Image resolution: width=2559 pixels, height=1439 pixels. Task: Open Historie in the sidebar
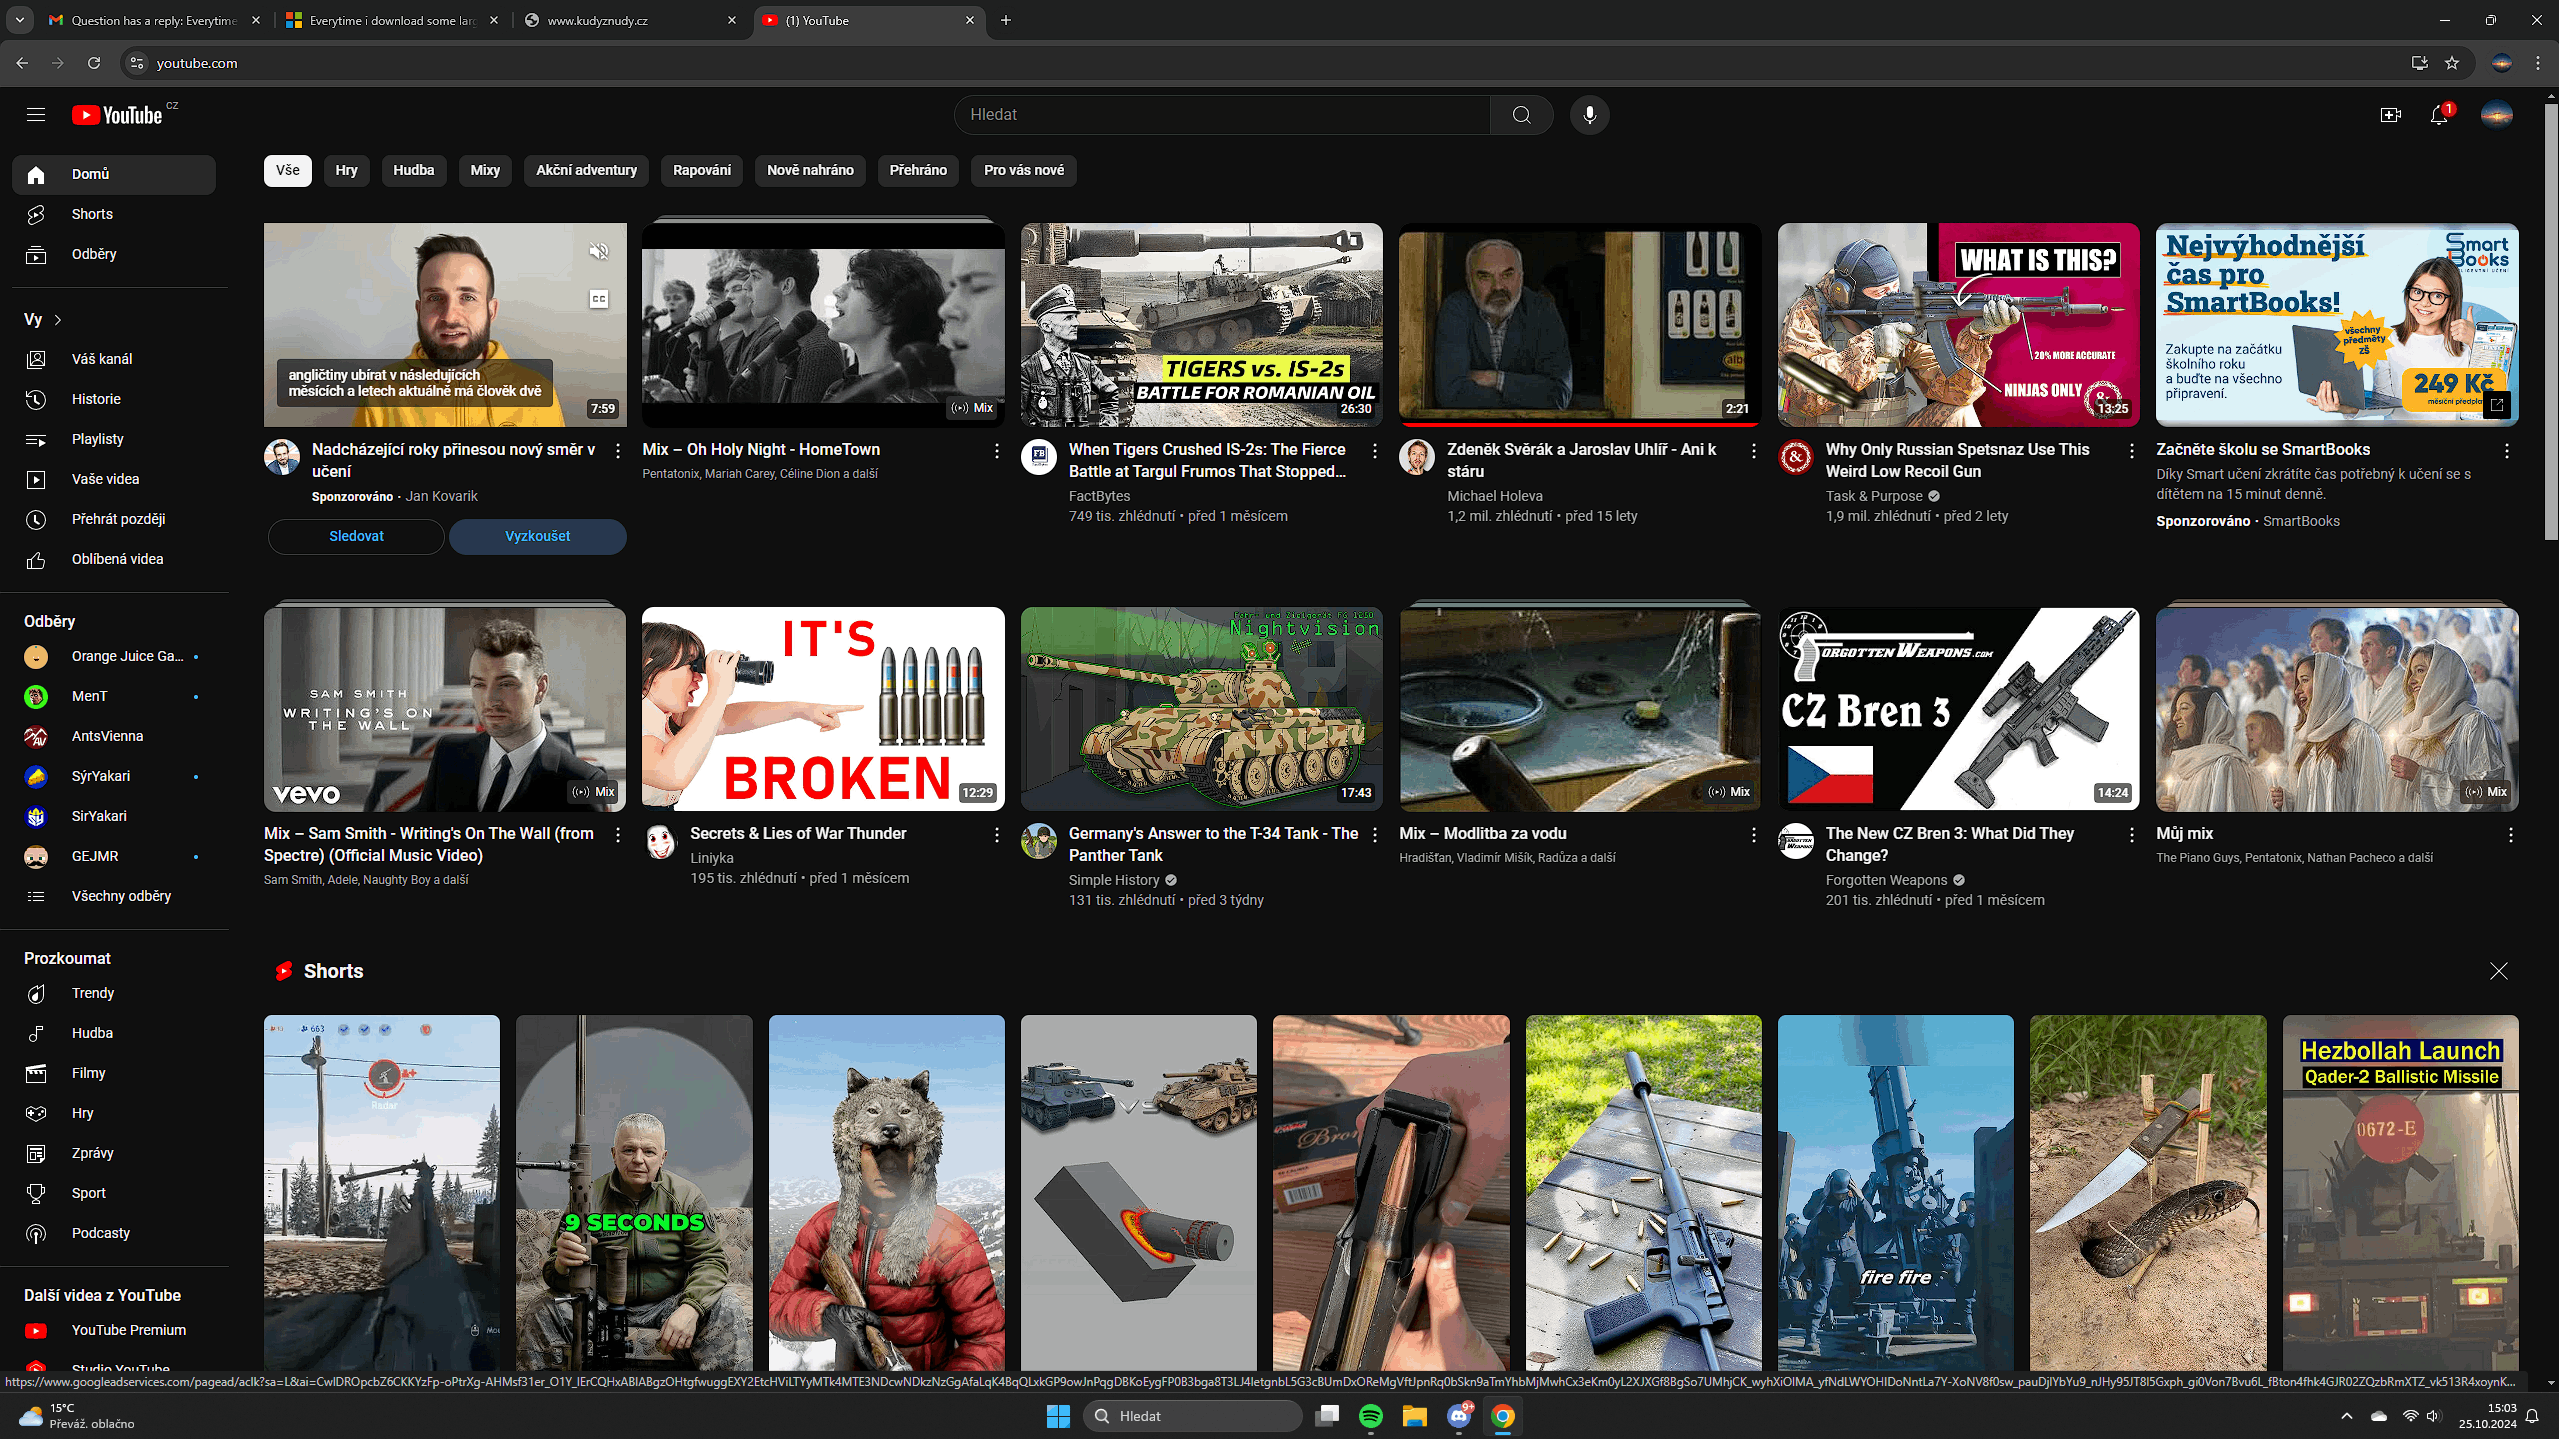[96, 399]
